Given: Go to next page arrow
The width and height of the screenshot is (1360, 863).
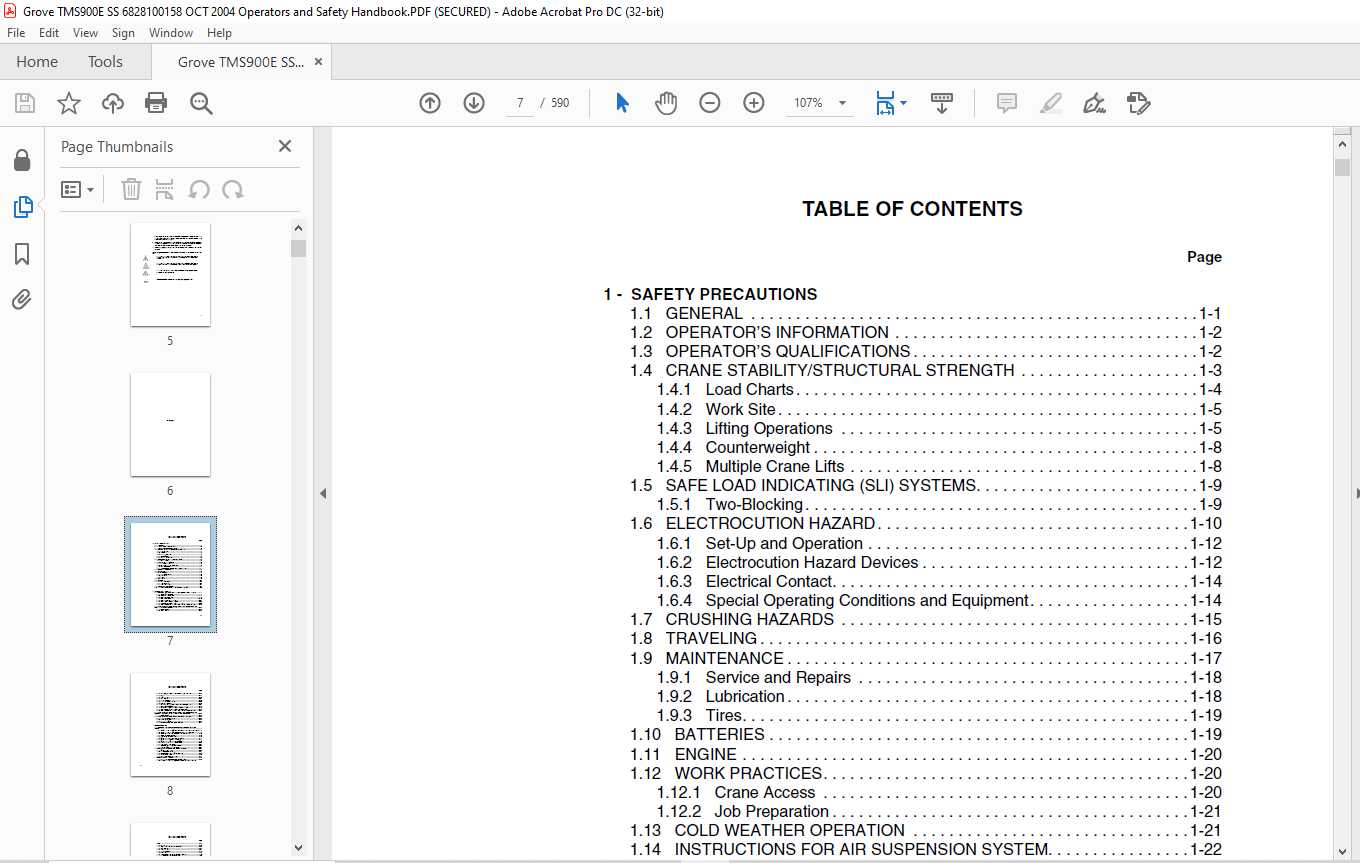Looking at the screenshot, I should pyautogui.click(x=474, y=103).
